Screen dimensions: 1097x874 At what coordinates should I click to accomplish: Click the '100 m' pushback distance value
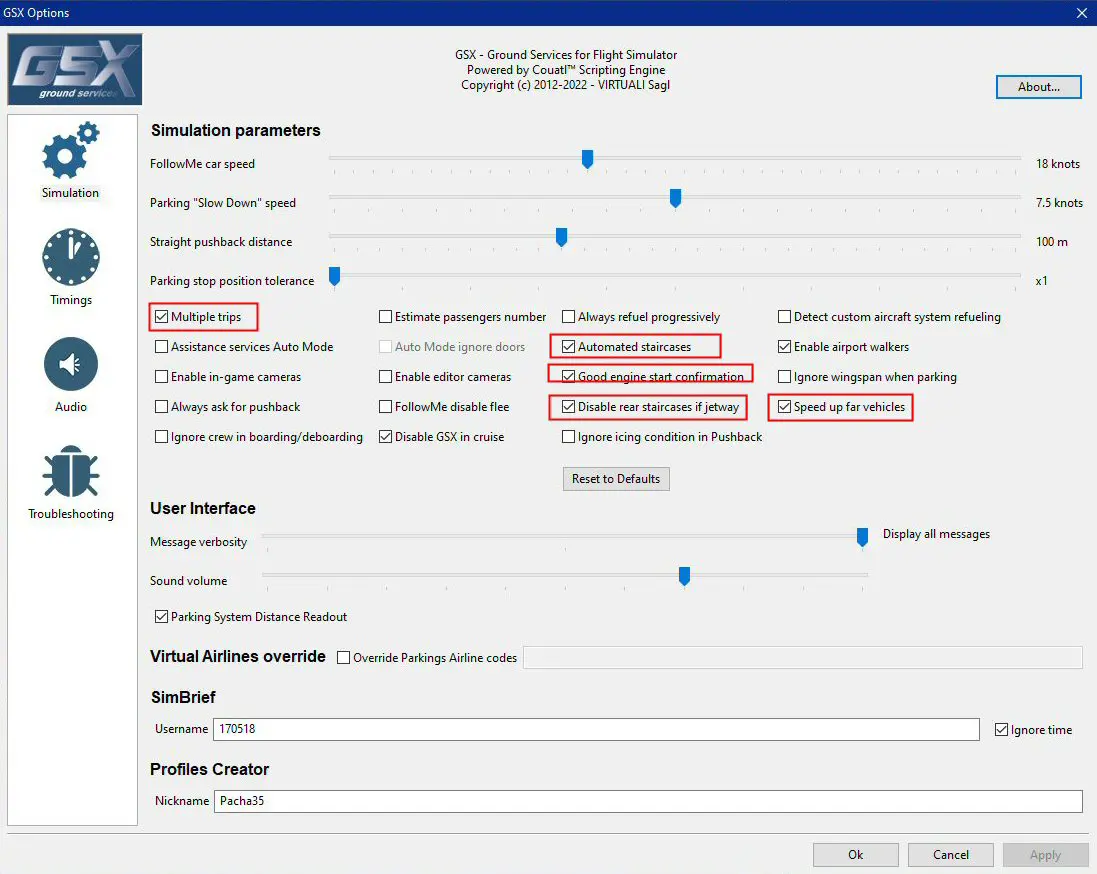pyautogui.click(x=1052, y=242)
